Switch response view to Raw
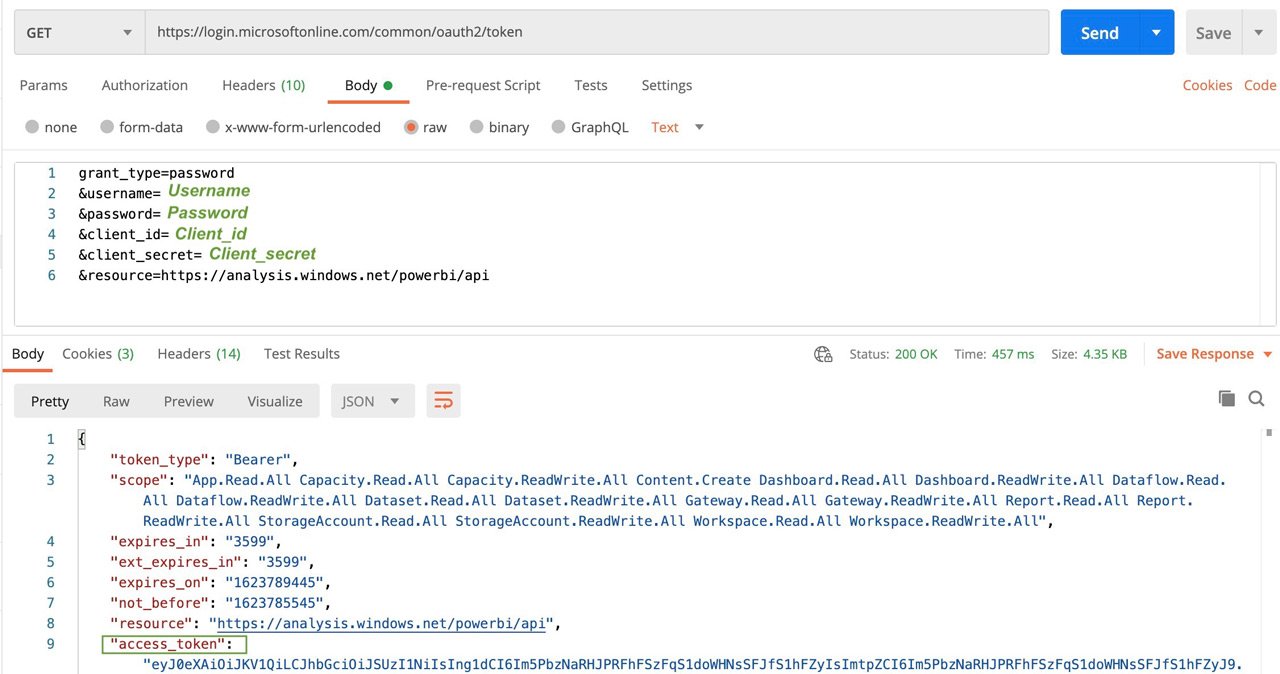 point(116,401)
